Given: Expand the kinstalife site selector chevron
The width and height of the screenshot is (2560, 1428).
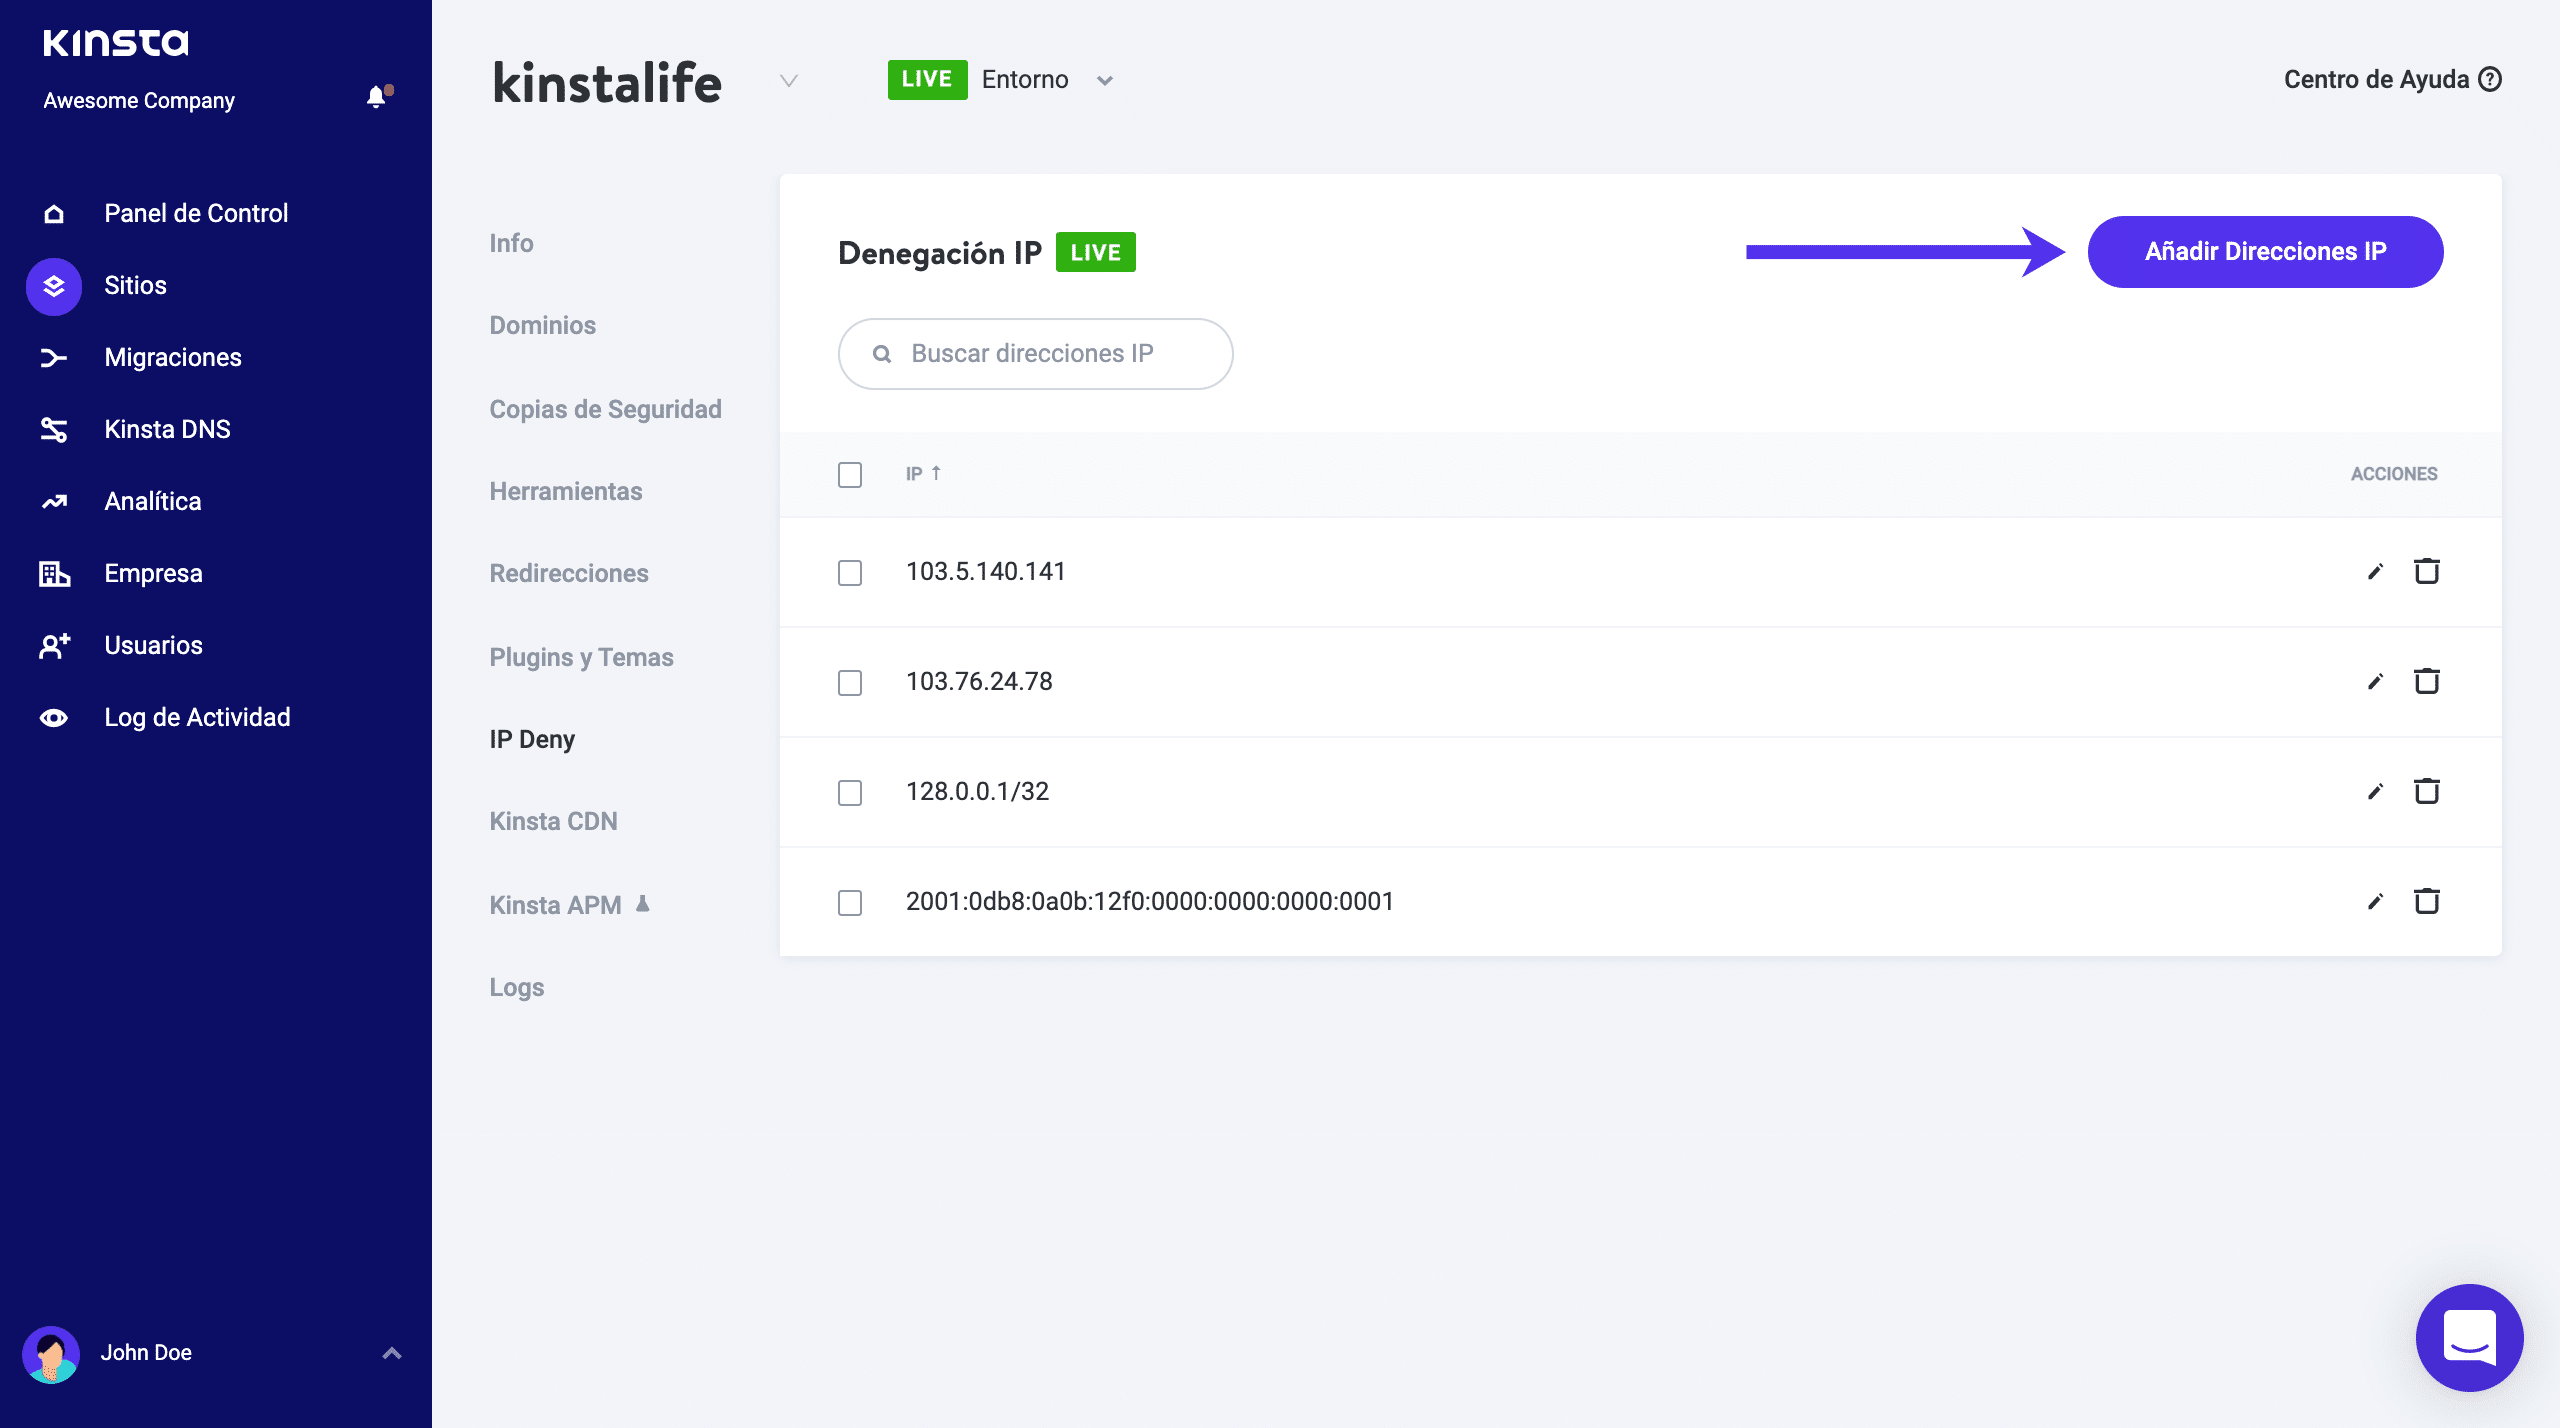Looking at the screenshot, I should pyautogui.click(x=789, y=81).
